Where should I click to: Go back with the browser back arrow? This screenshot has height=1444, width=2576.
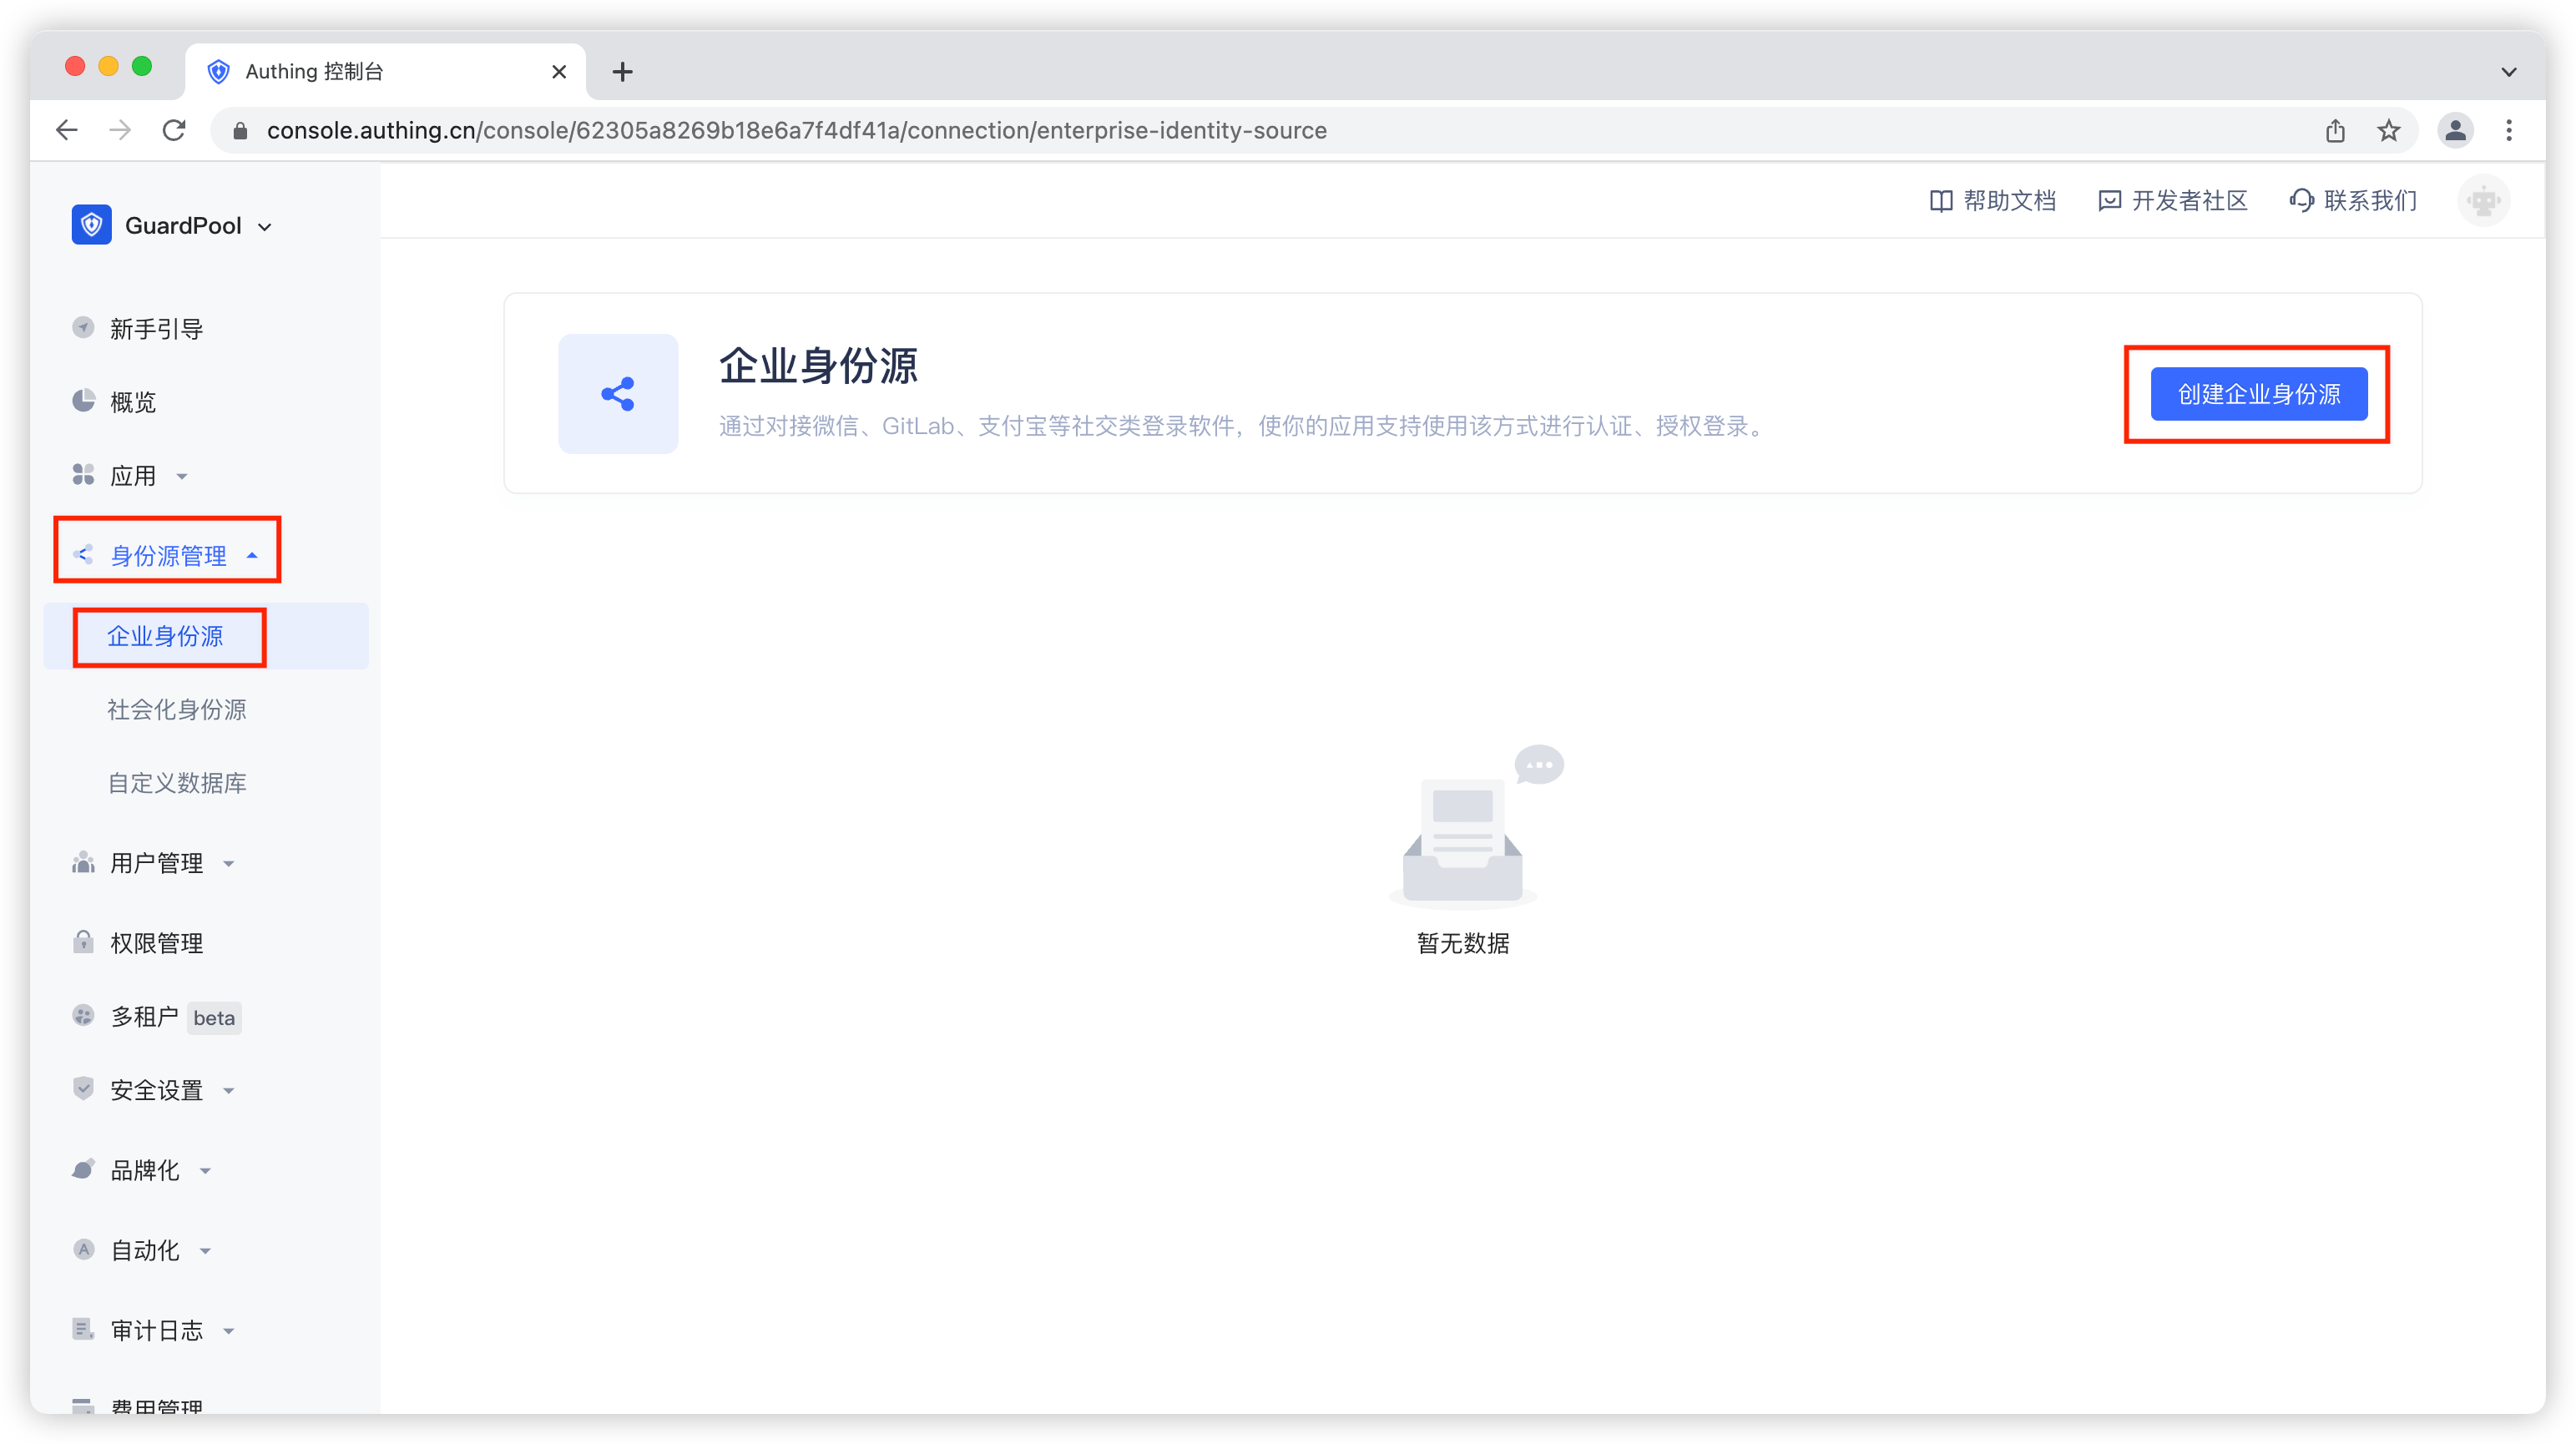tap(67, 131)
